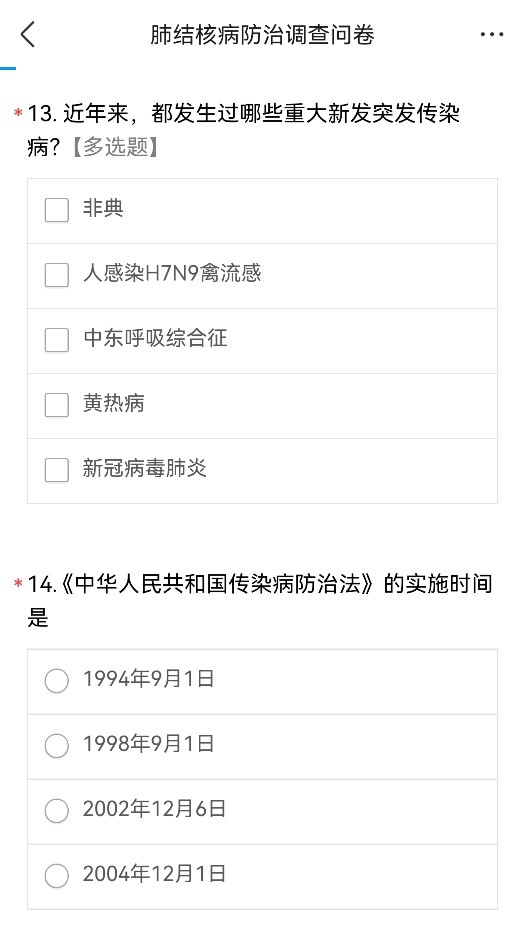525x934 pixels.
Task: Tick the 人感染H7N9禽流感 checkbox
Action: [57, 275]
